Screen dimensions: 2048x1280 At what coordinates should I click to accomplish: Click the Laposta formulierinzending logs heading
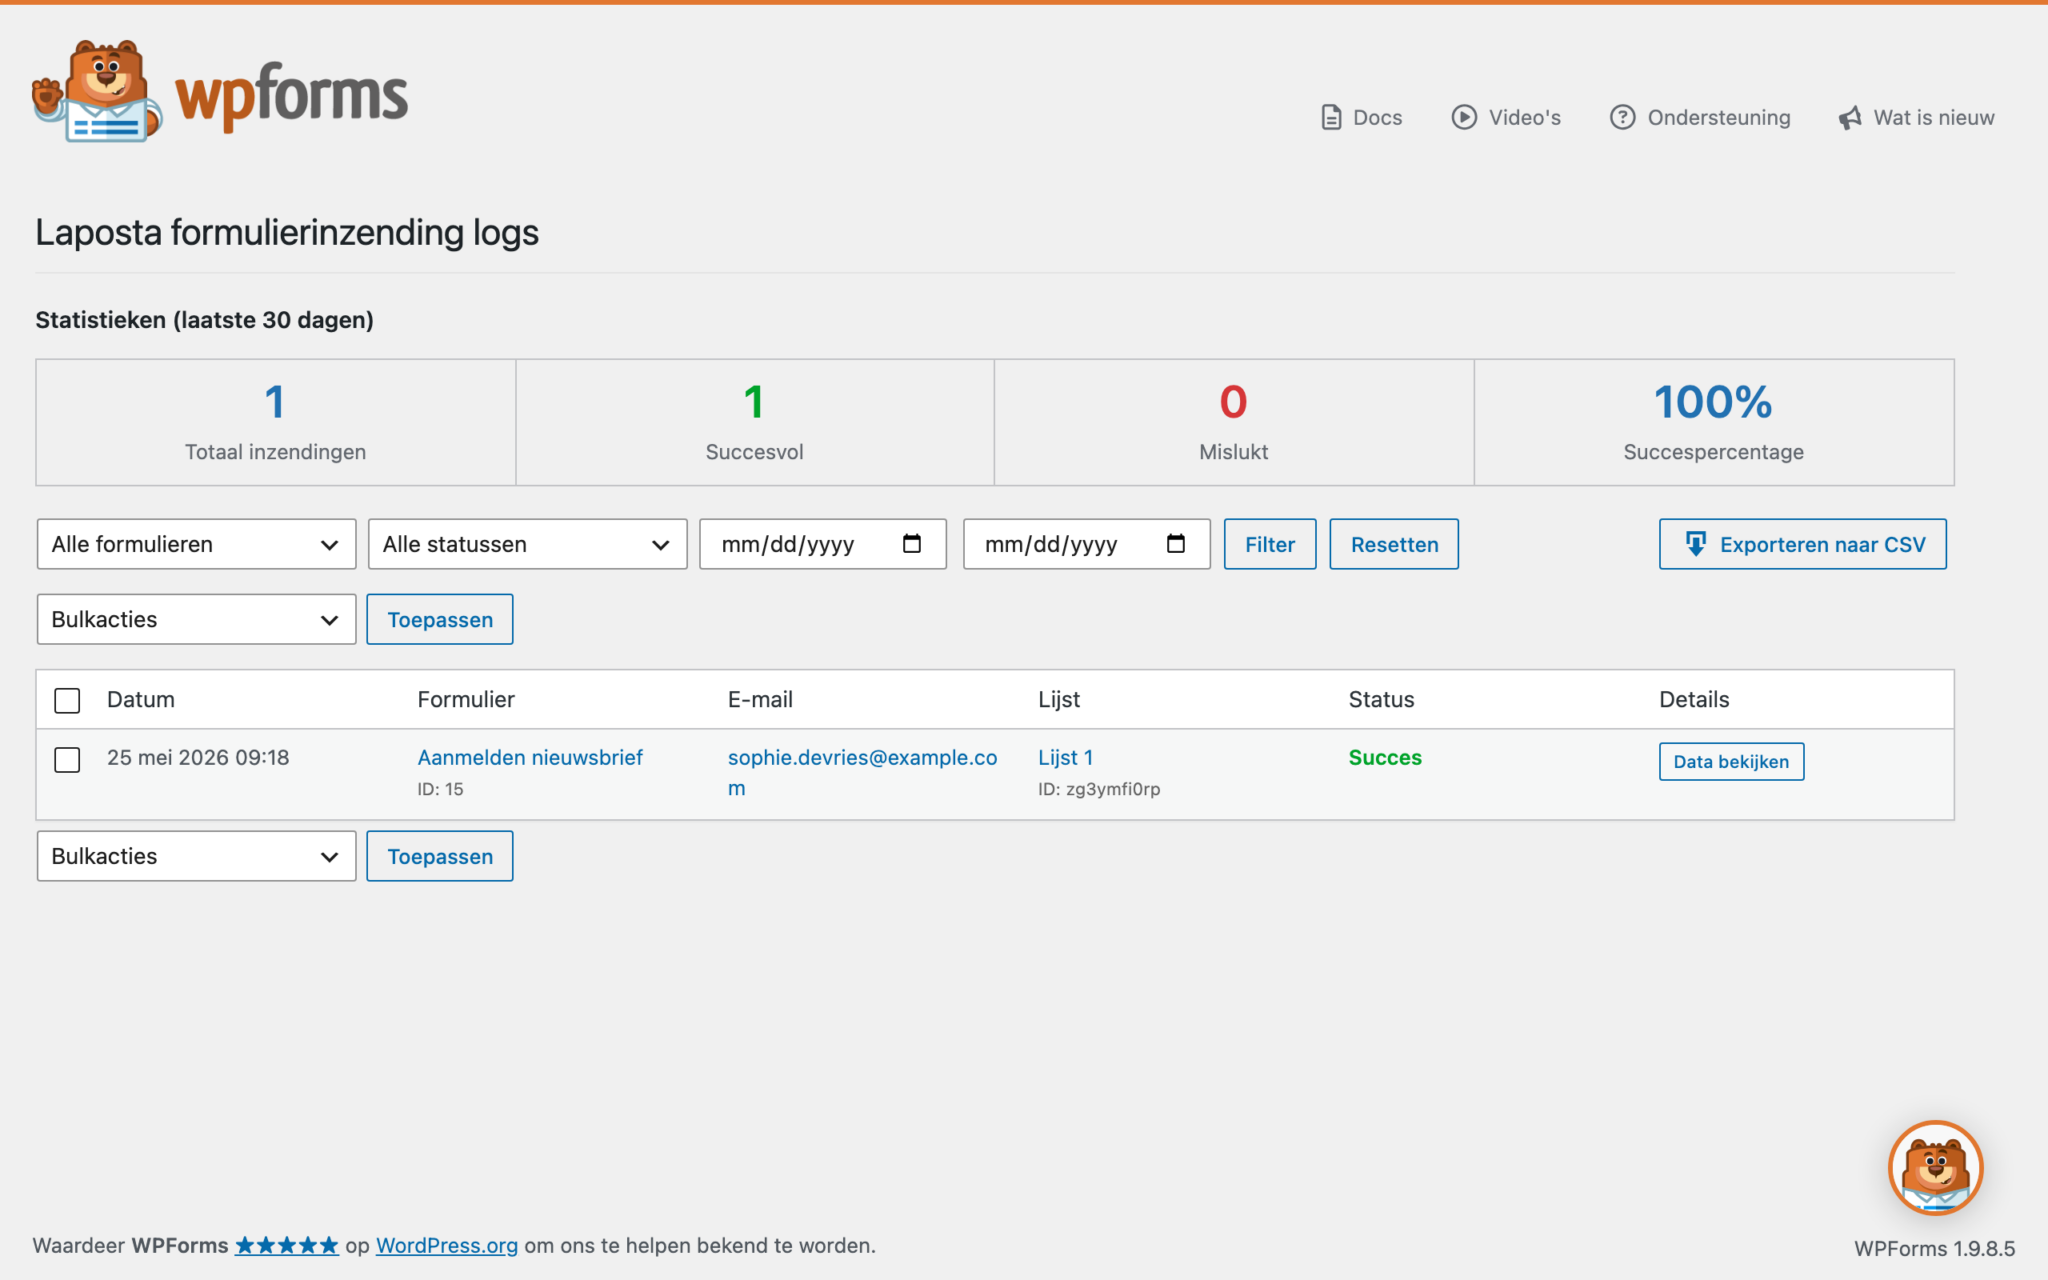[287, 232]
